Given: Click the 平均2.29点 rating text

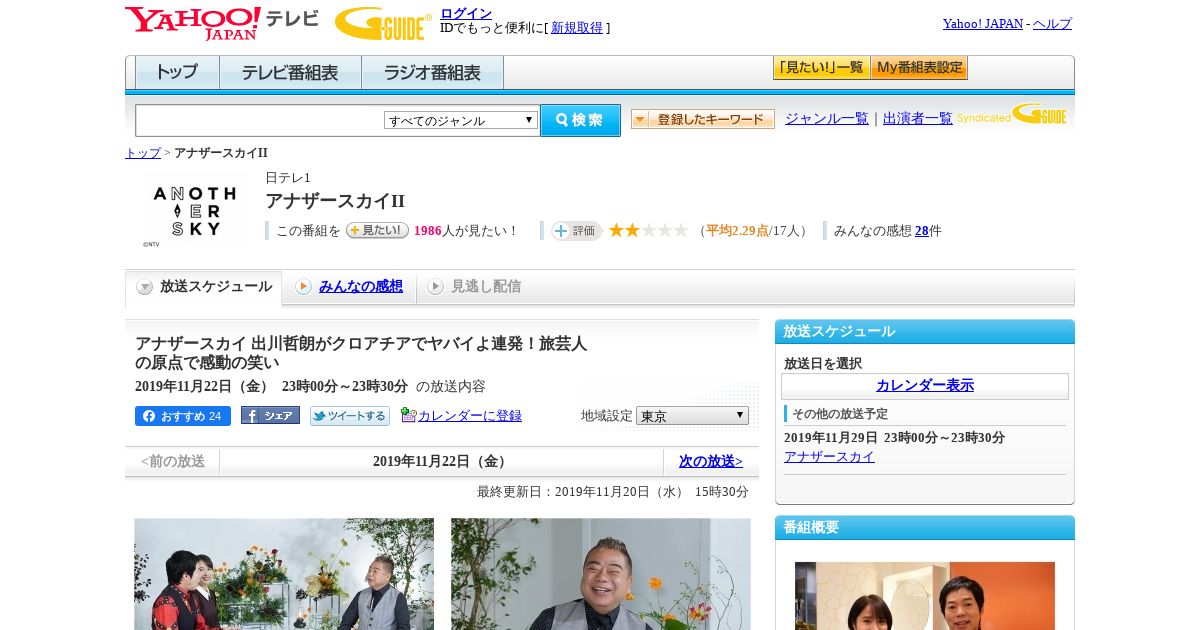Looking at the screenshot, I should coord(737,231).
